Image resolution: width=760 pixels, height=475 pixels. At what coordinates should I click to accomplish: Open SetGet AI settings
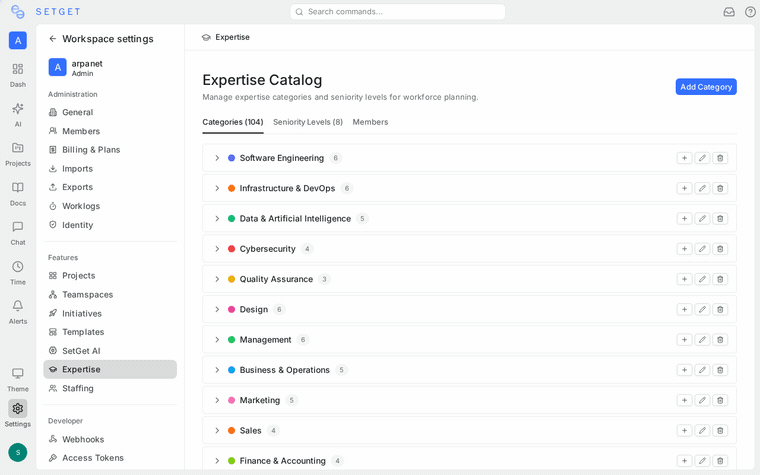tap(110, 351)
